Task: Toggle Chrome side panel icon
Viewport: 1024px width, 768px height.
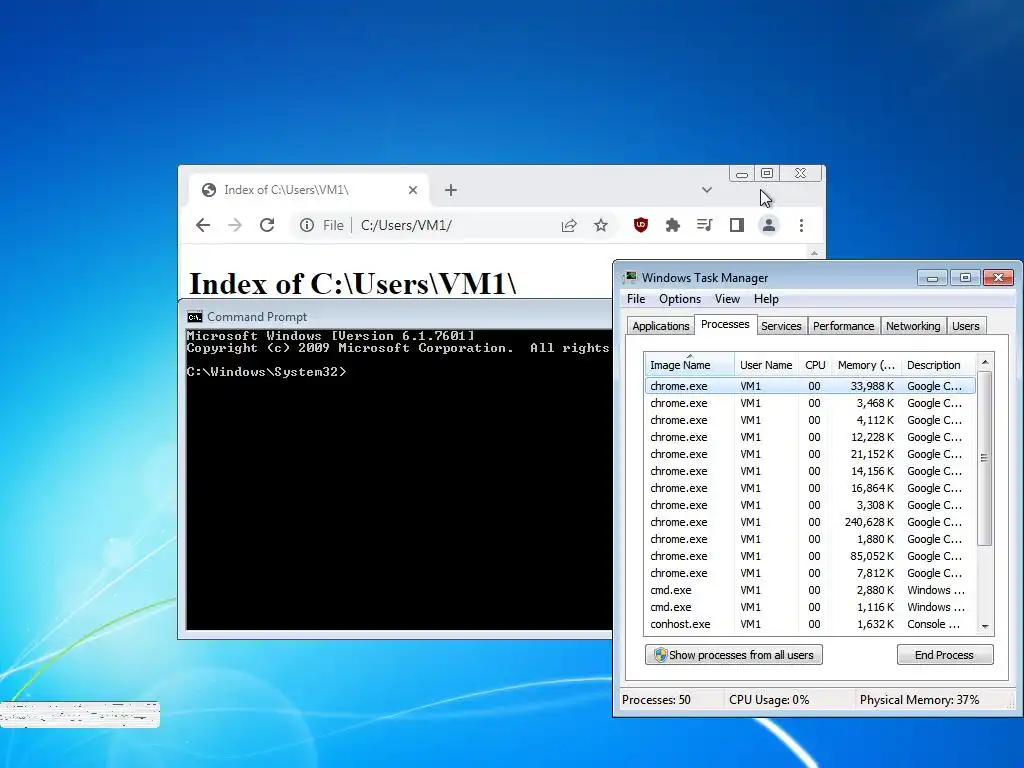Action: (x=737, y=225)
